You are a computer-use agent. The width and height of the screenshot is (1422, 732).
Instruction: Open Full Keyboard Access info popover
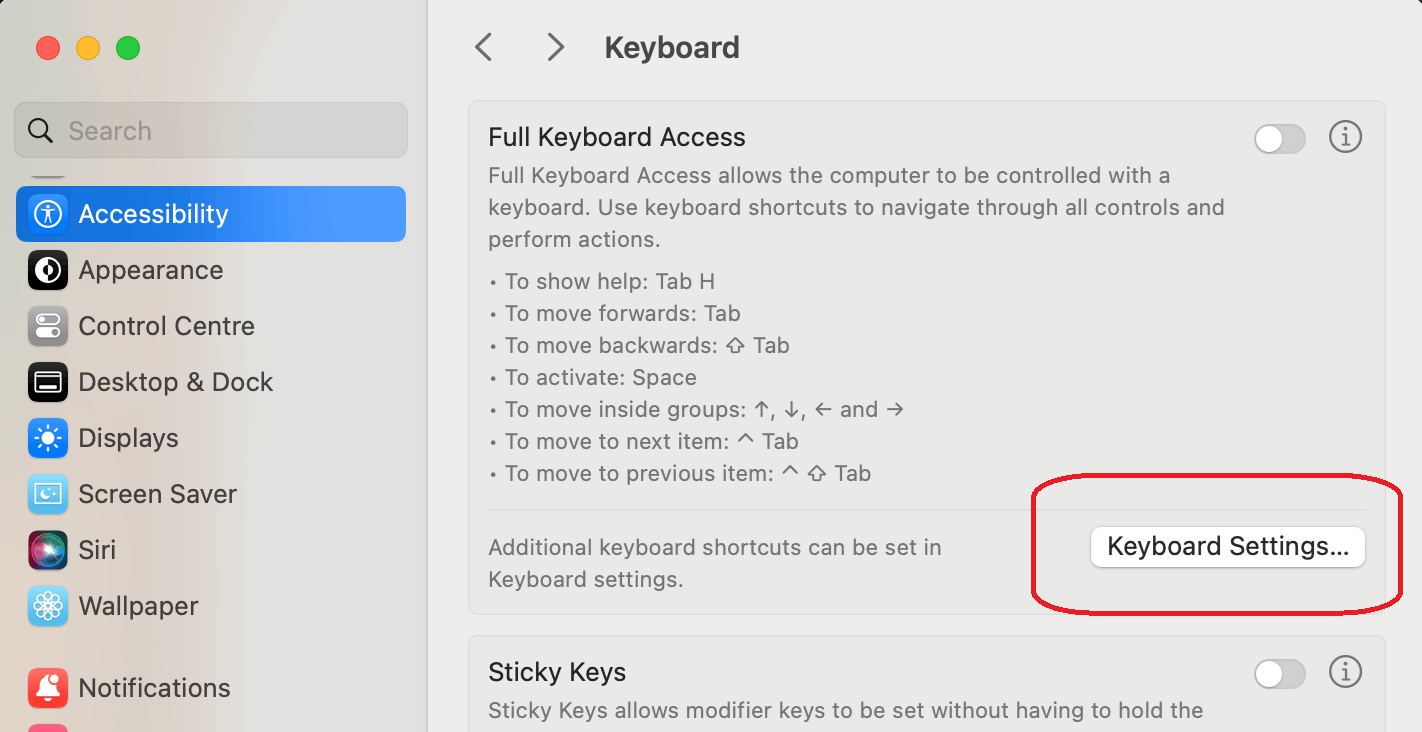click(1345, 138)
